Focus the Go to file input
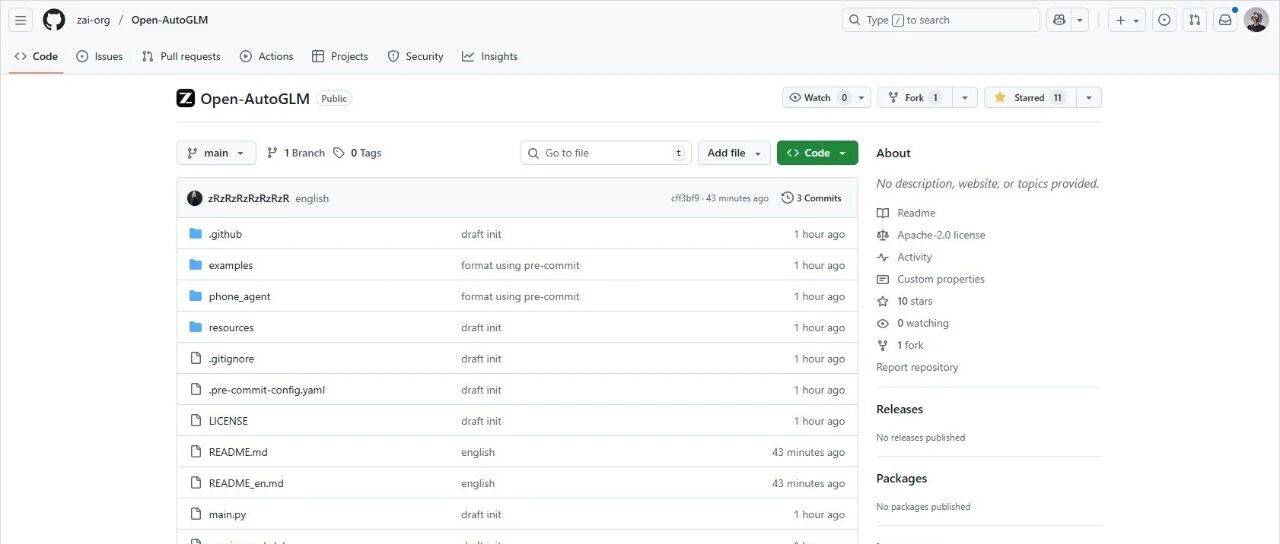Image resolution: width=1280 pixels, height=544 pixels. click(x=606, y=153)
